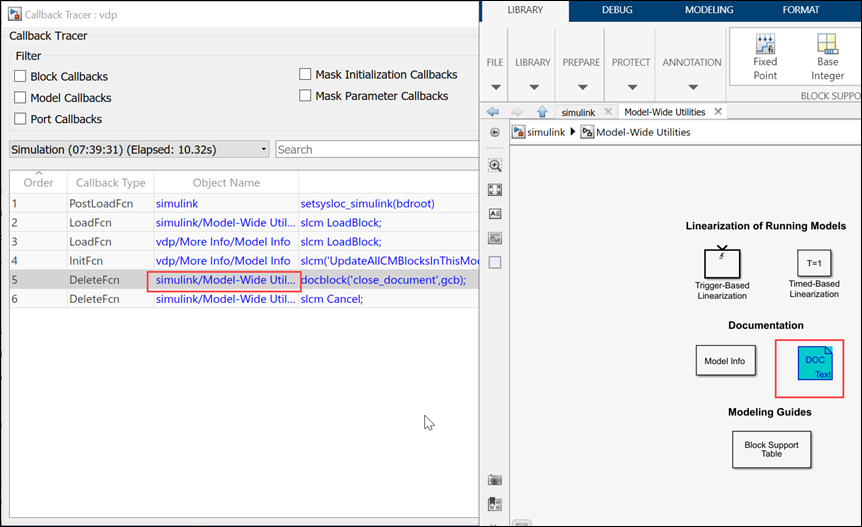
Task: Switch to the FORMAT ribbon tab
Action: (x=800, y=10)
